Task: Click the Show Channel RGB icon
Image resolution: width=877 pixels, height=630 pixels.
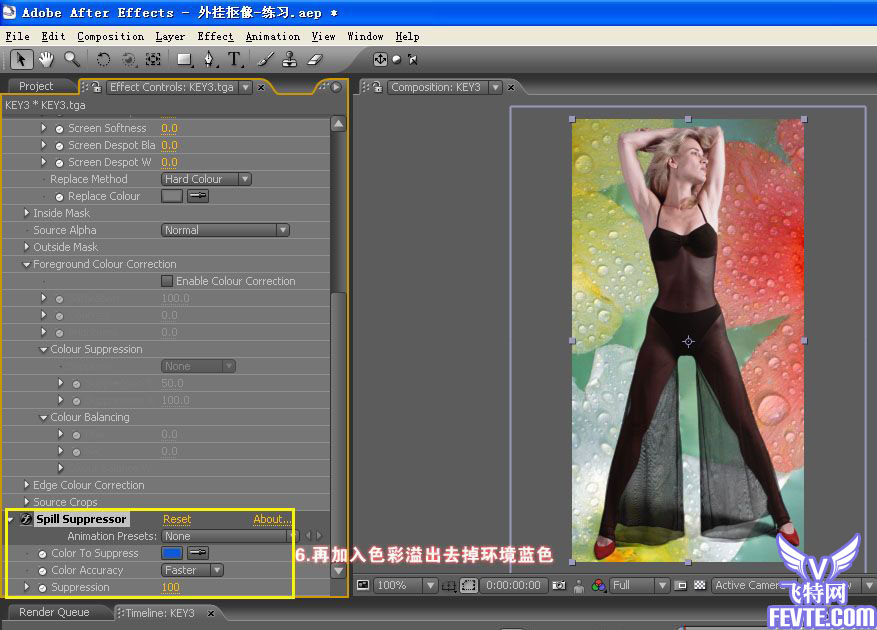Action: point(598,585)
